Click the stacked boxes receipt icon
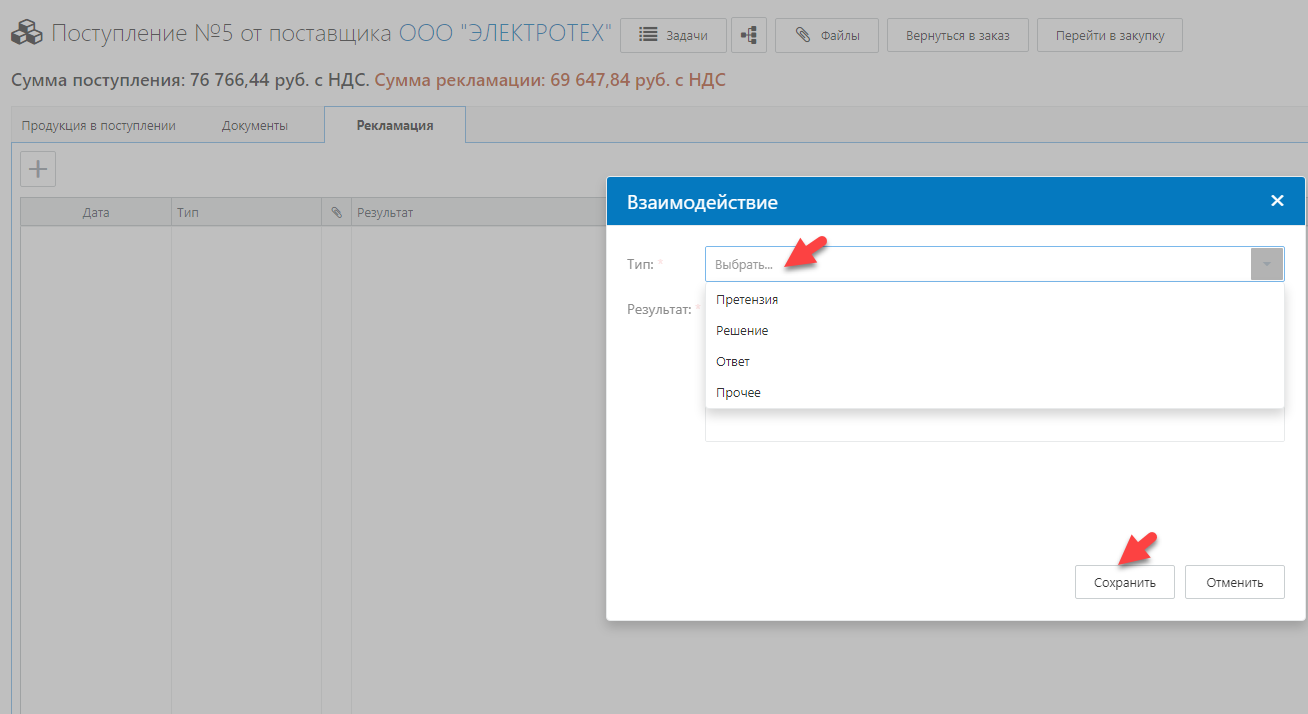 tap(26, 35)
